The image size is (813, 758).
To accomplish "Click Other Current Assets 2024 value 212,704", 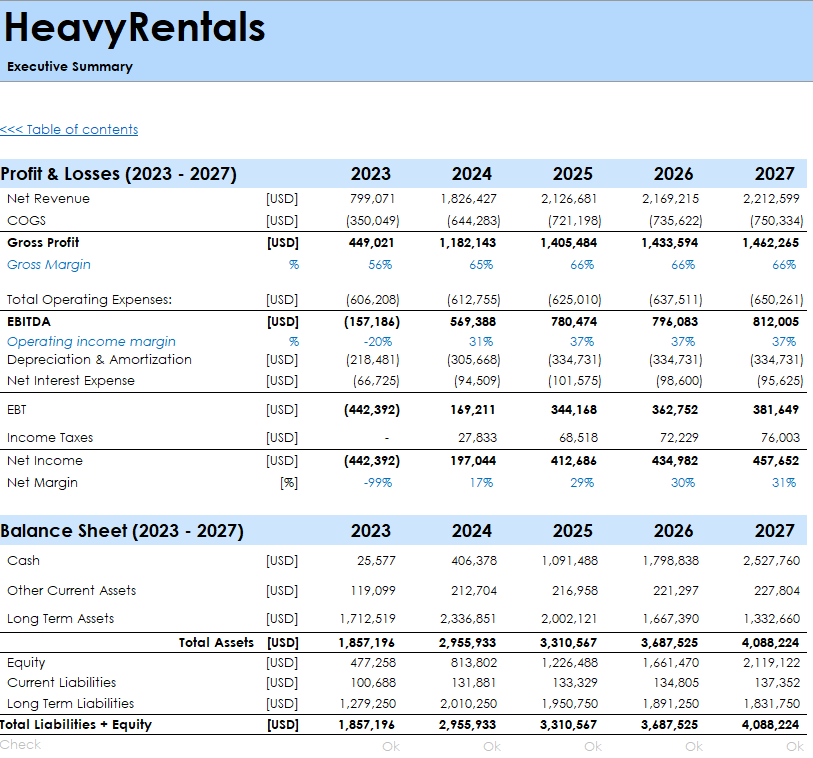I will click(474, 591).
